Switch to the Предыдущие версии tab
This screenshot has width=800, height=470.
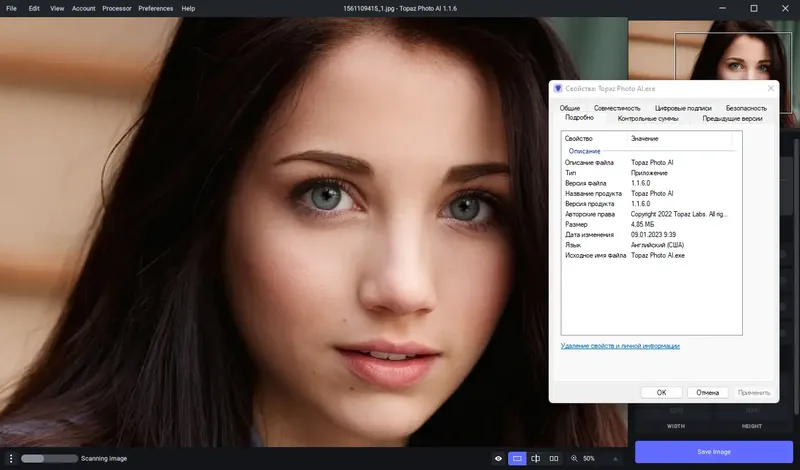pos(732,118)
